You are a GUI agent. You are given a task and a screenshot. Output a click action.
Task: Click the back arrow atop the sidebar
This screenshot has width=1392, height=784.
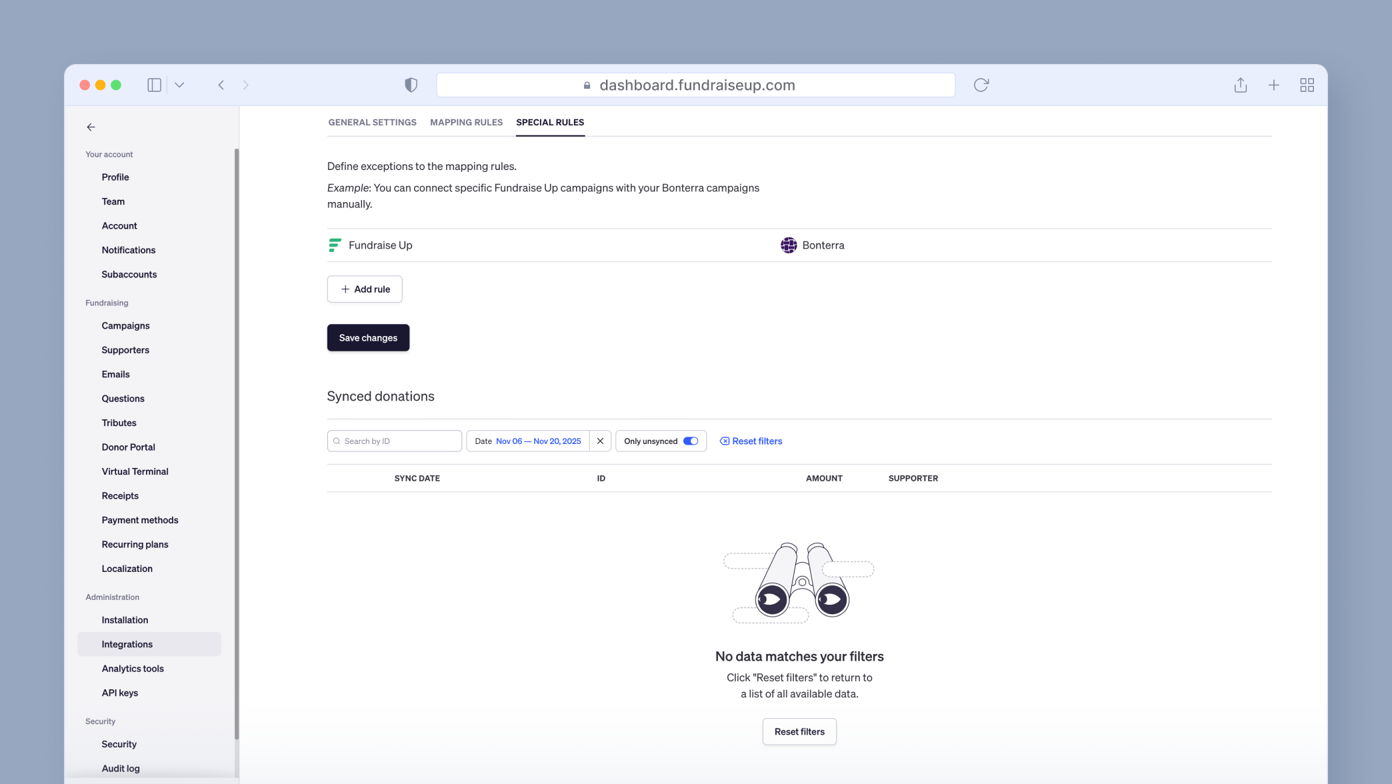tap(90, 127)
